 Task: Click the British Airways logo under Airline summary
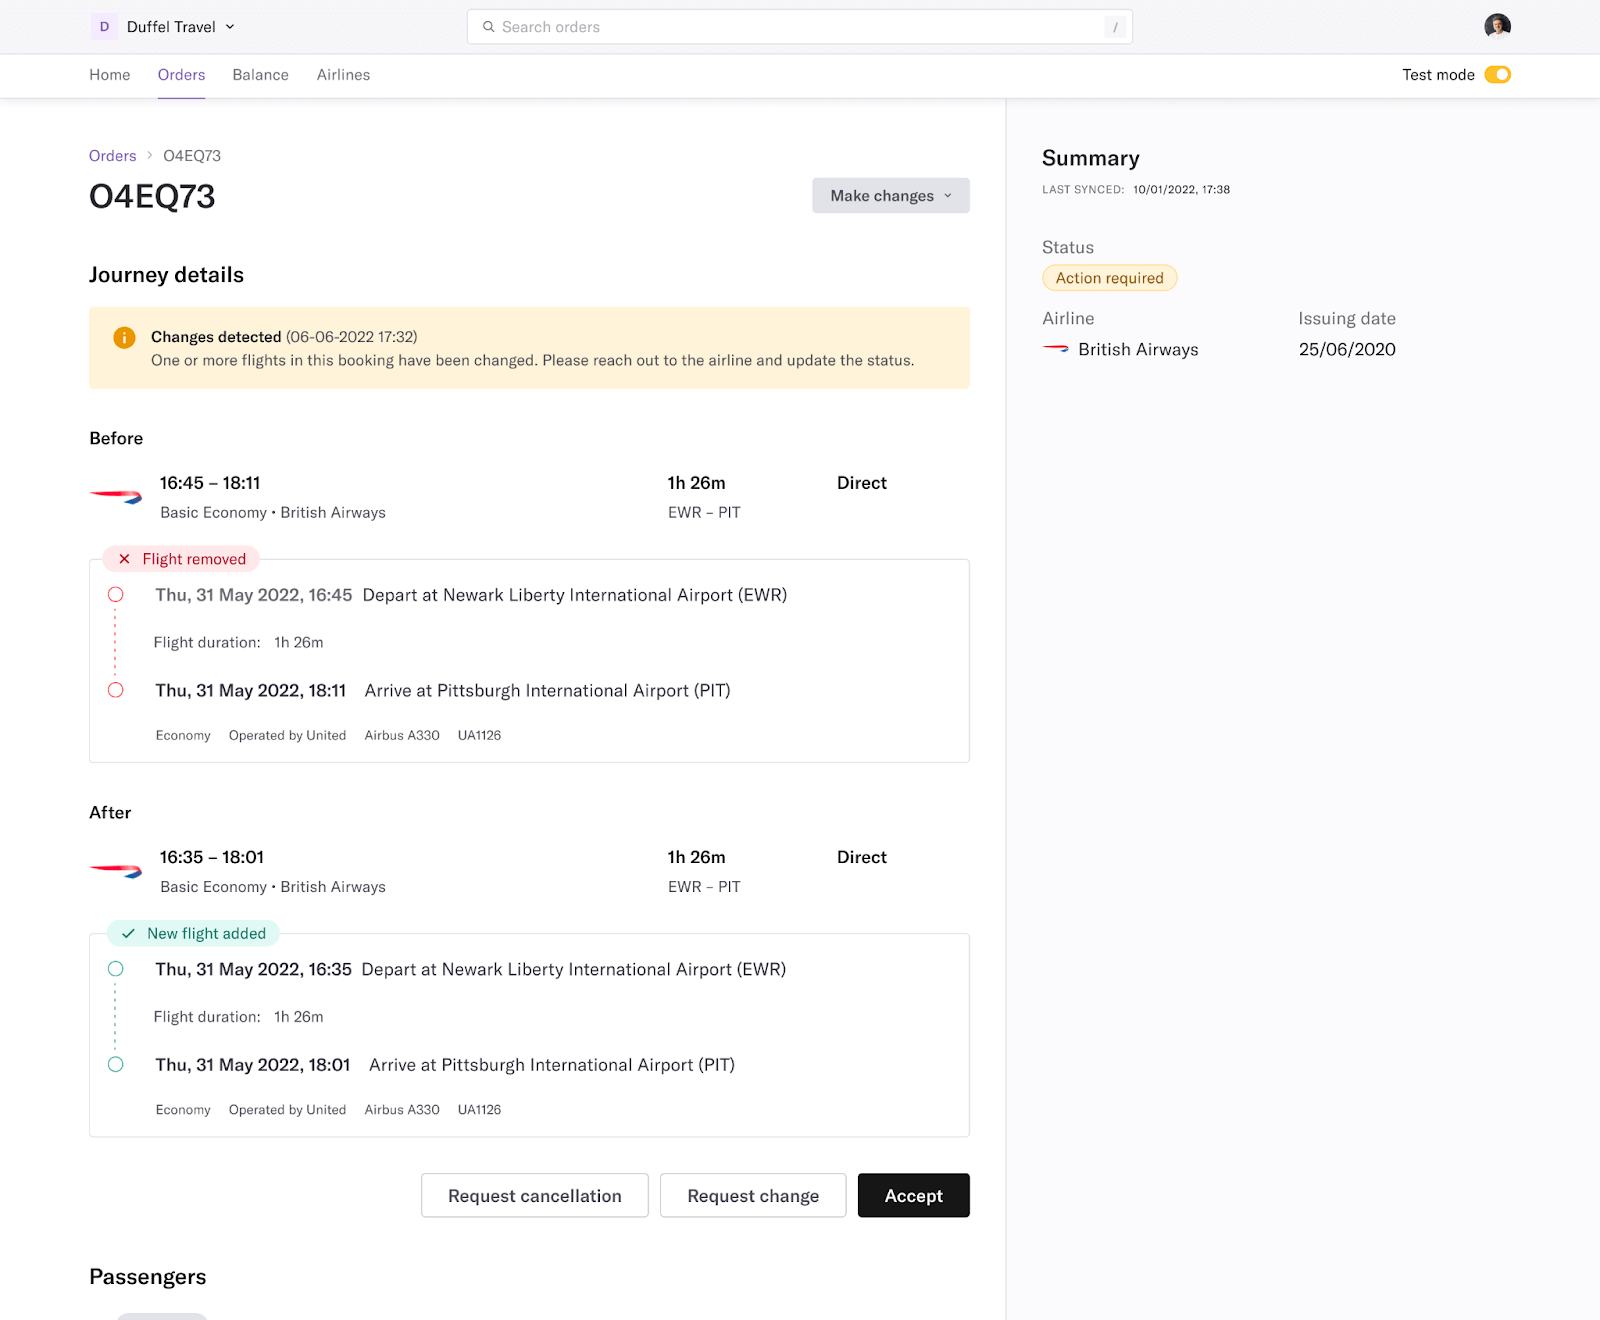(1056, 349)
